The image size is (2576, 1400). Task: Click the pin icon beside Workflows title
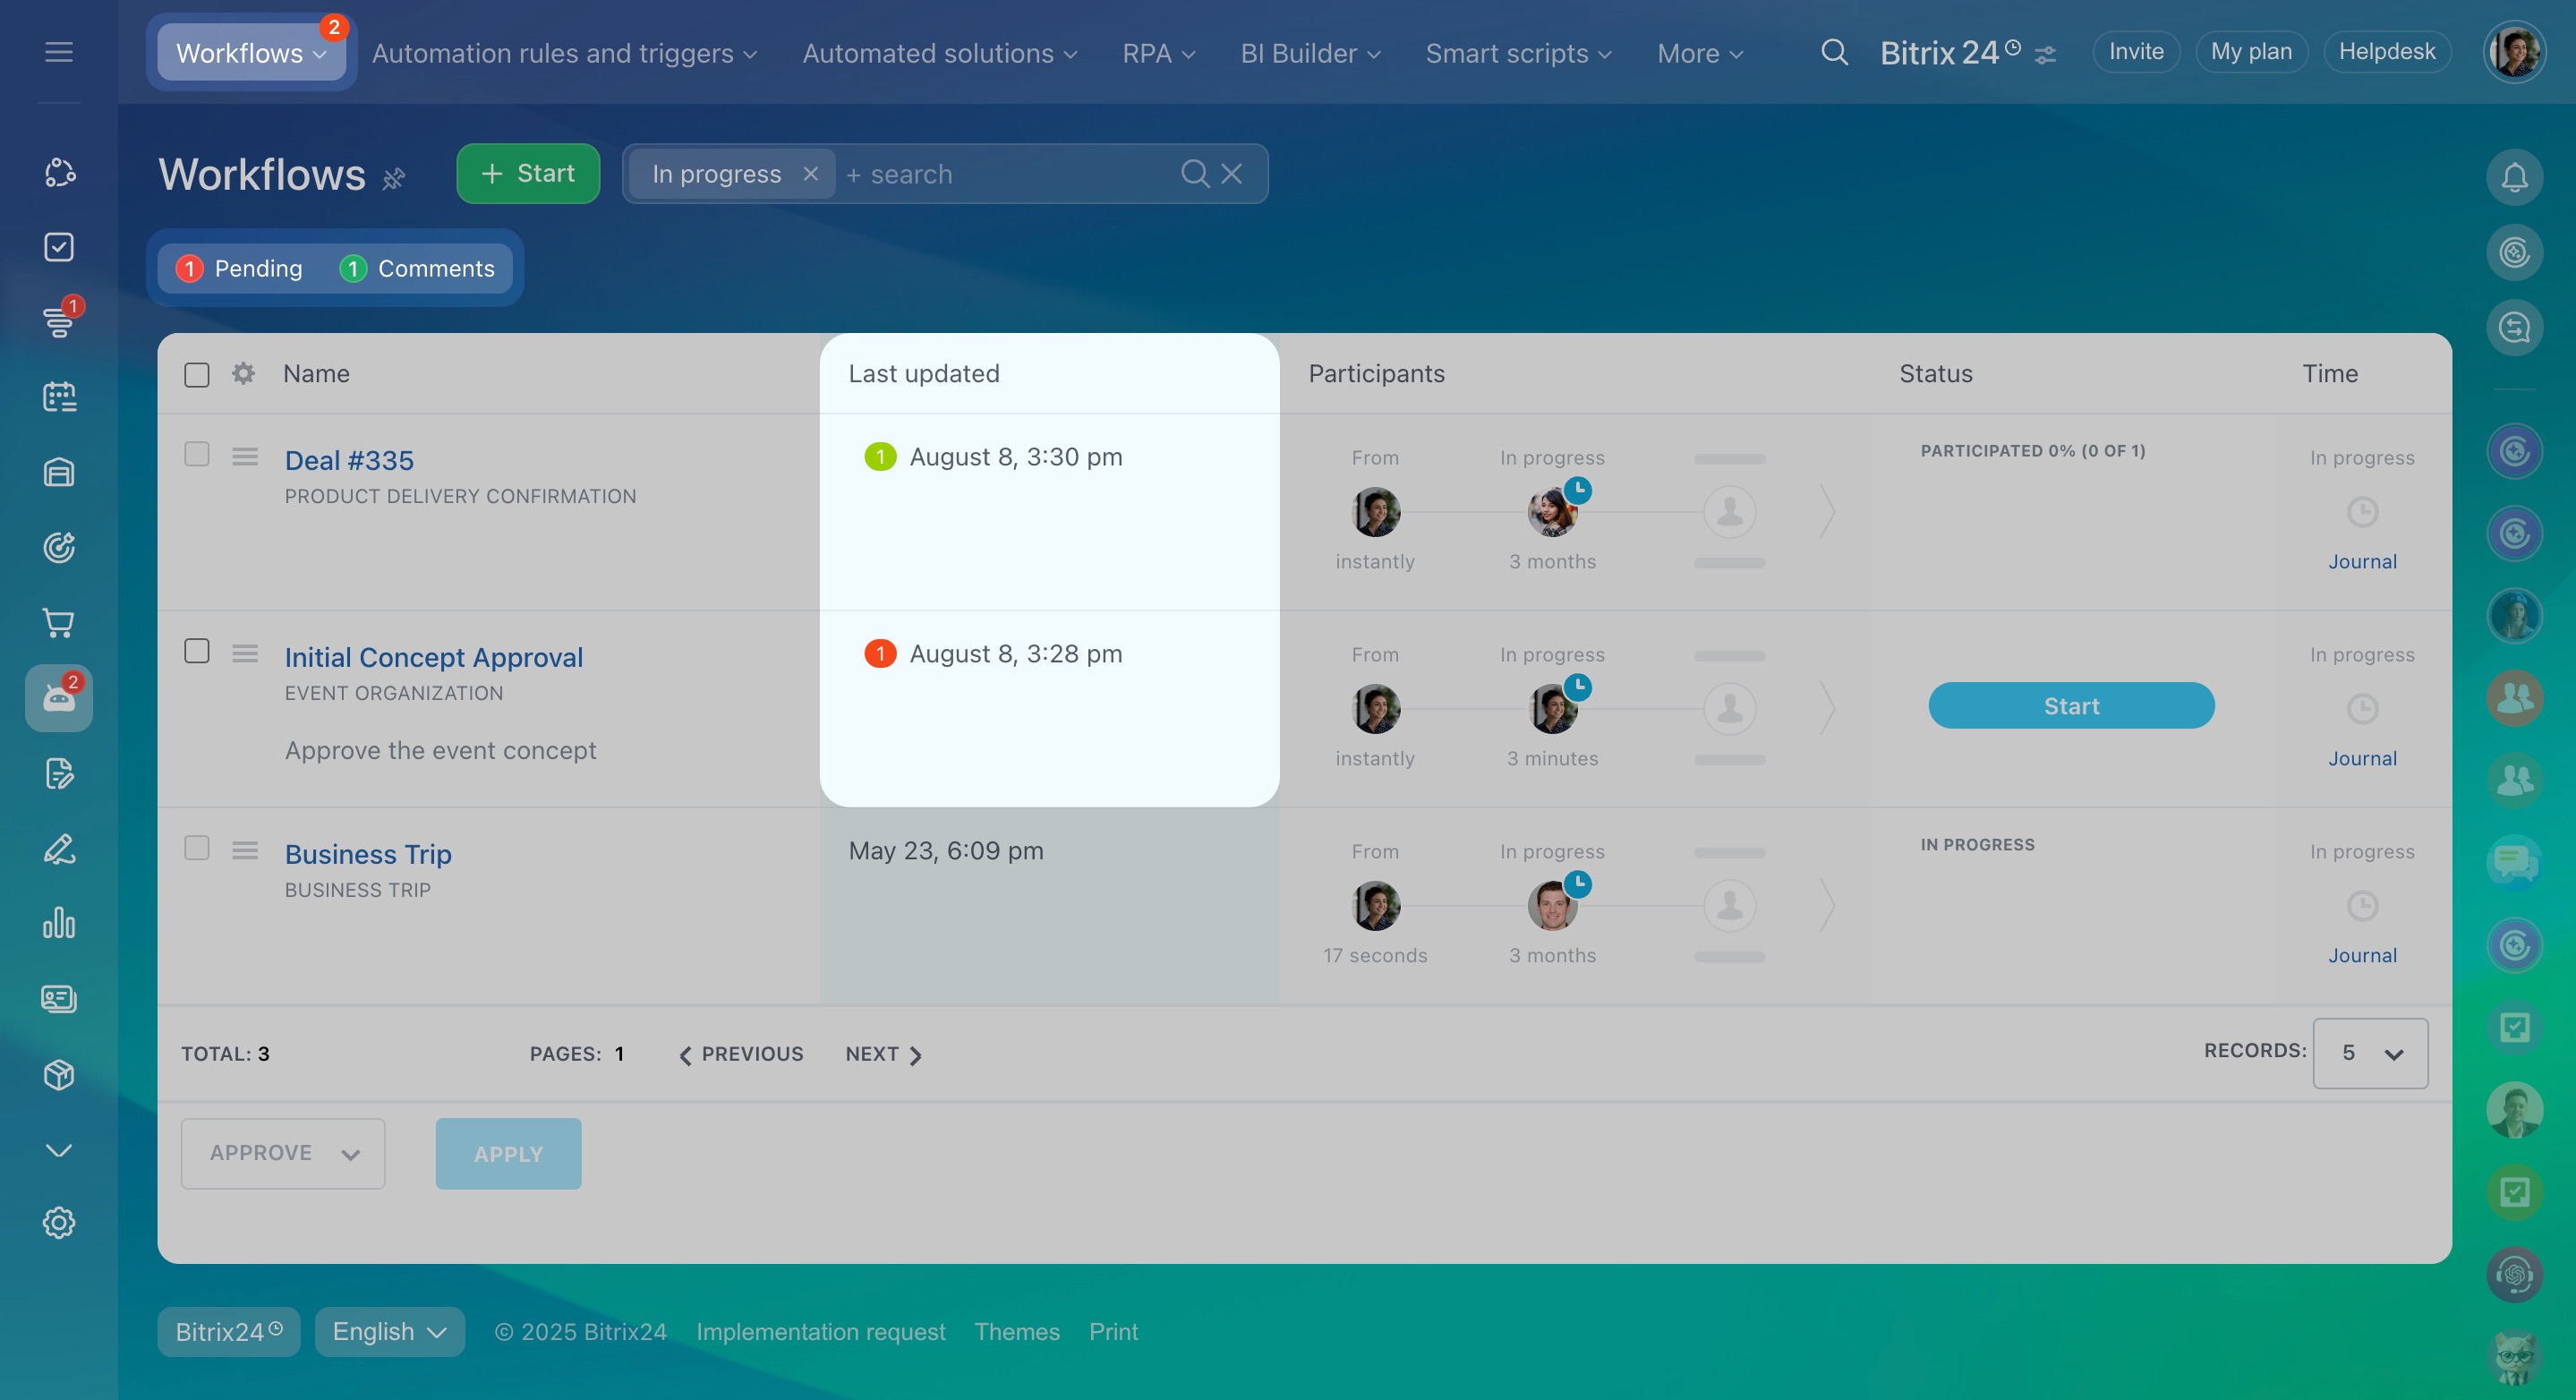(394, 179)
